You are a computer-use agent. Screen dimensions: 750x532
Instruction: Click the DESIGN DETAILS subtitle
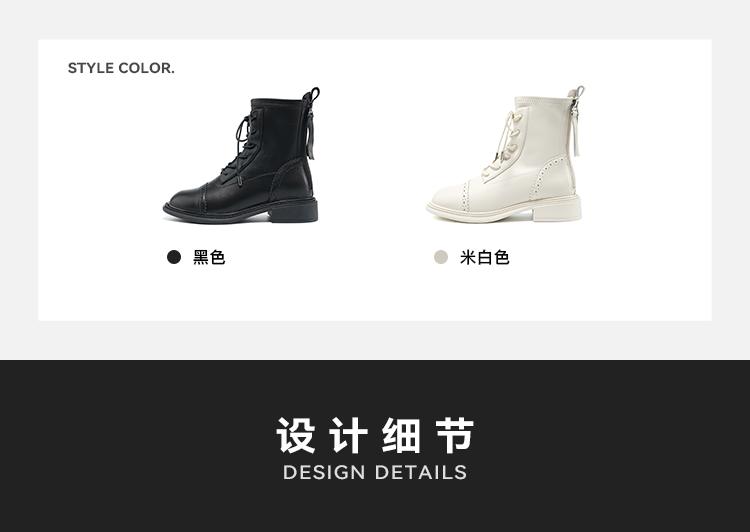[375, 473]
